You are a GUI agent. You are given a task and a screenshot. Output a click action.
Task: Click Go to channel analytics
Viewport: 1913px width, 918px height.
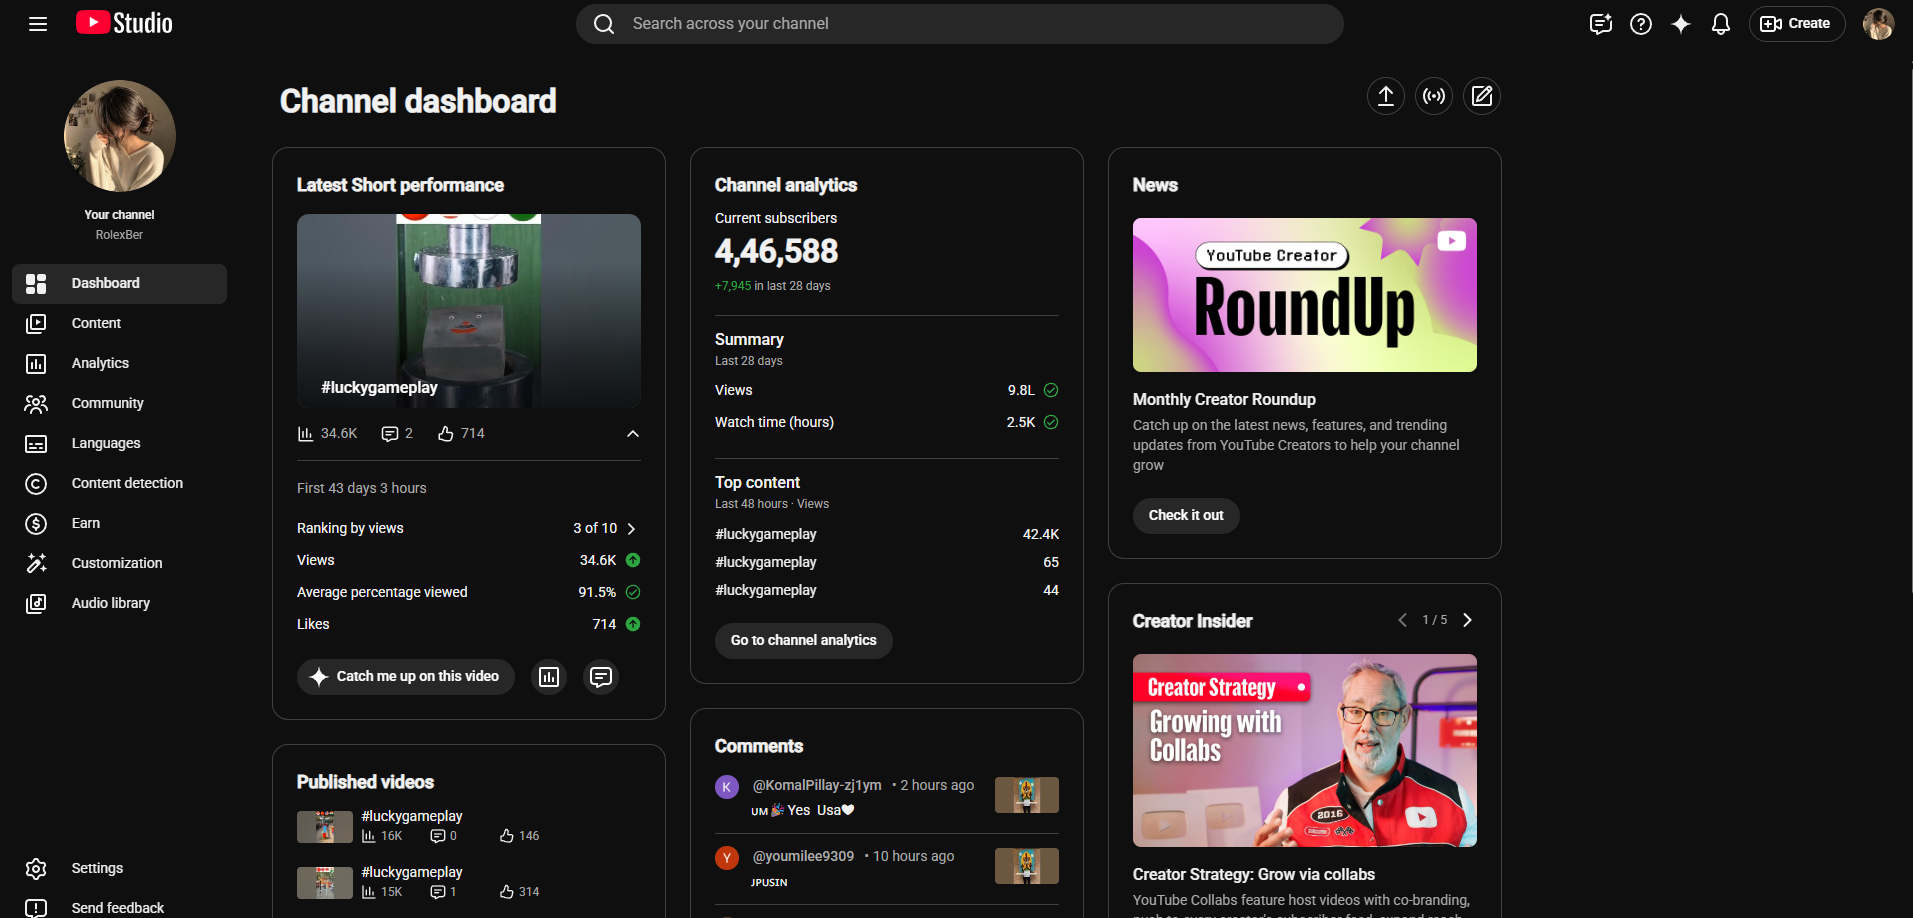804,641
